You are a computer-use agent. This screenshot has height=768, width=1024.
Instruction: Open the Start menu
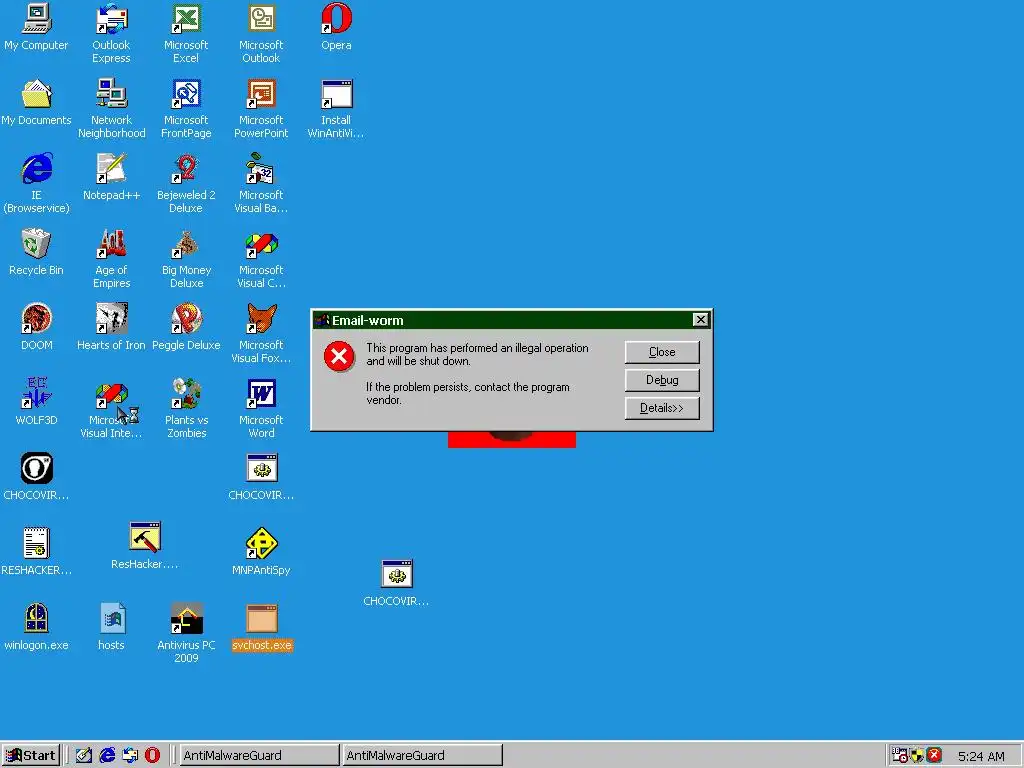click(31, 756)
